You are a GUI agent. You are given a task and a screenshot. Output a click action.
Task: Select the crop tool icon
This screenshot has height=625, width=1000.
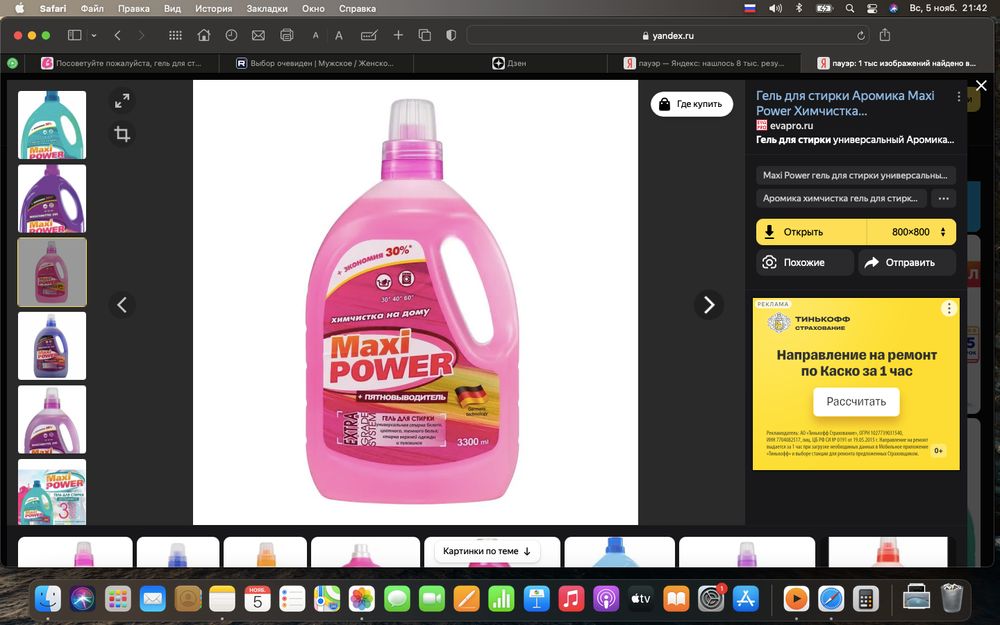point(122,134)
